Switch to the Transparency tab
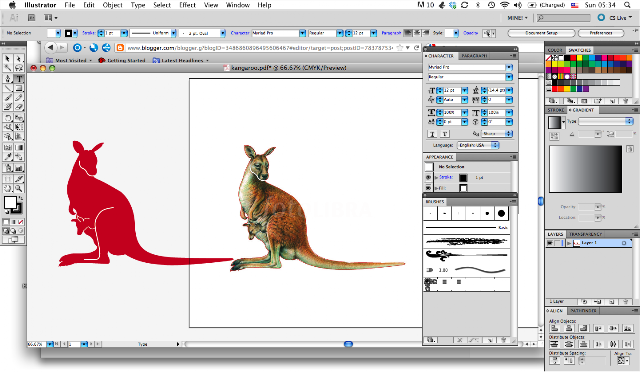This screenshot has height=373, width=640. pyautogui.click(x=585, y=234)
